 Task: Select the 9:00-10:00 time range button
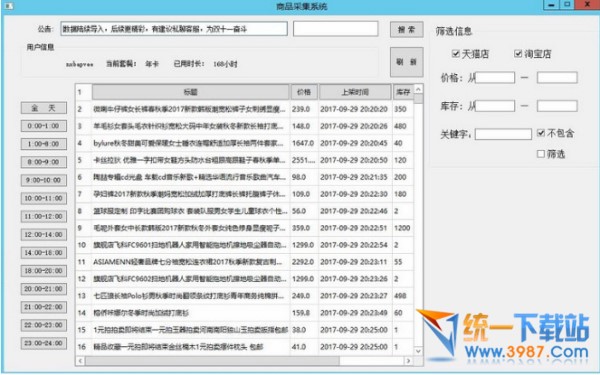[44, 180]
